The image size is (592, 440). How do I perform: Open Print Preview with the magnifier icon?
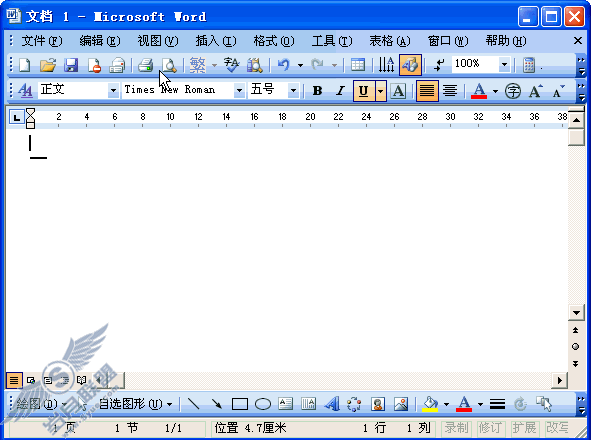point(169,65)
